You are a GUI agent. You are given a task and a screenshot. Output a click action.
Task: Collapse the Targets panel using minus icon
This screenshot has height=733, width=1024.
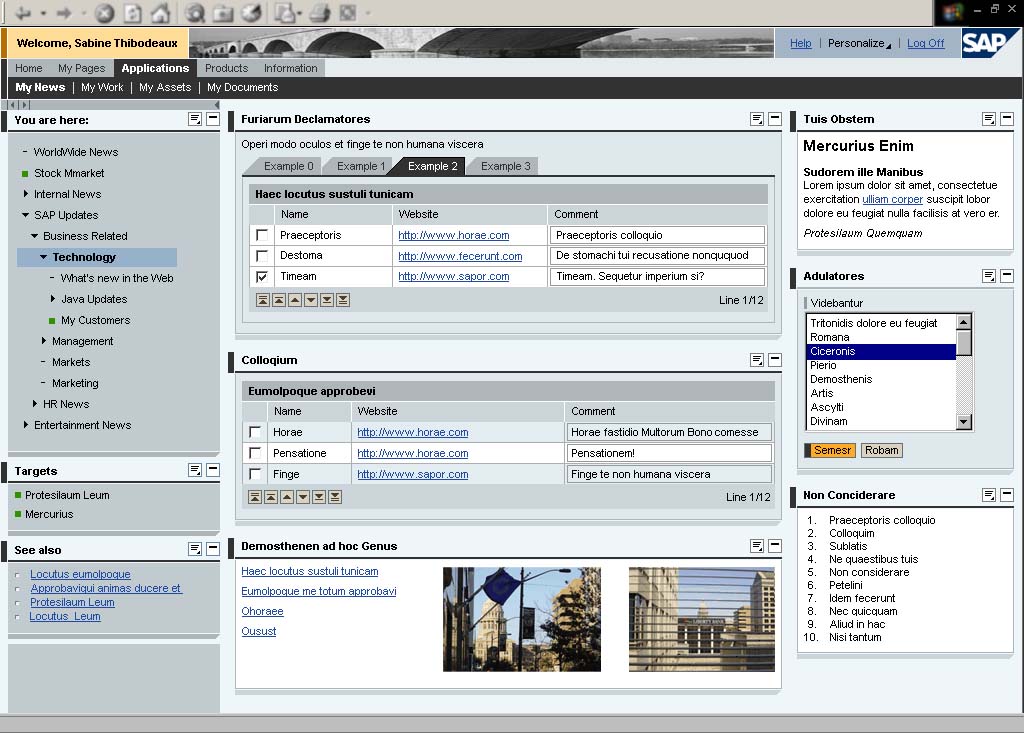tap(213, 470)
